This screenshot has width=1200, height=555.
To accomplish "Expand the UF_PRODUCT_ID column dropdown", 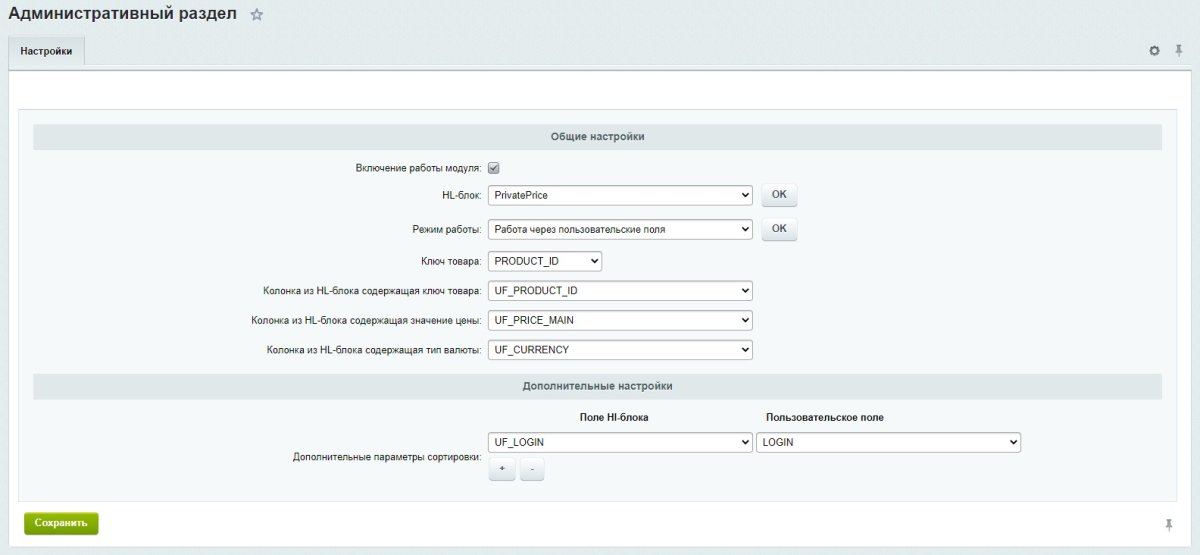I will point(620,291).
